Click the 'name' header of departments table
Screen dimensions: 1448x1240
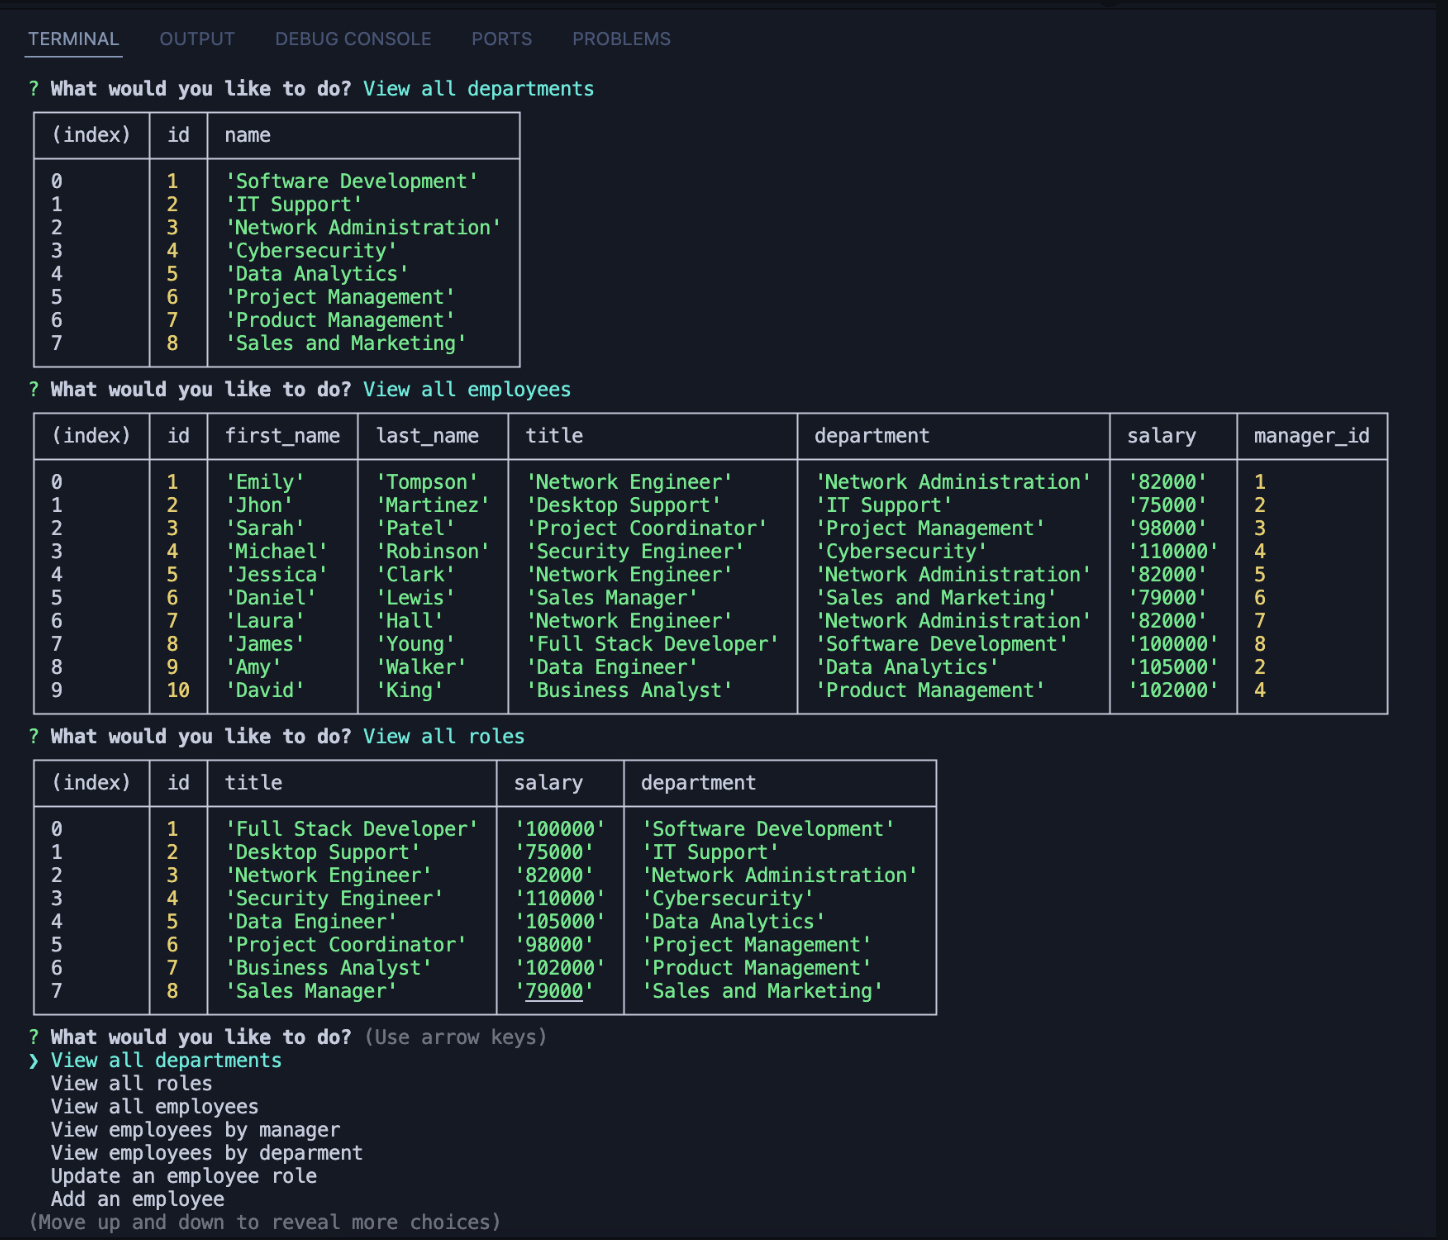pos(247,135)
